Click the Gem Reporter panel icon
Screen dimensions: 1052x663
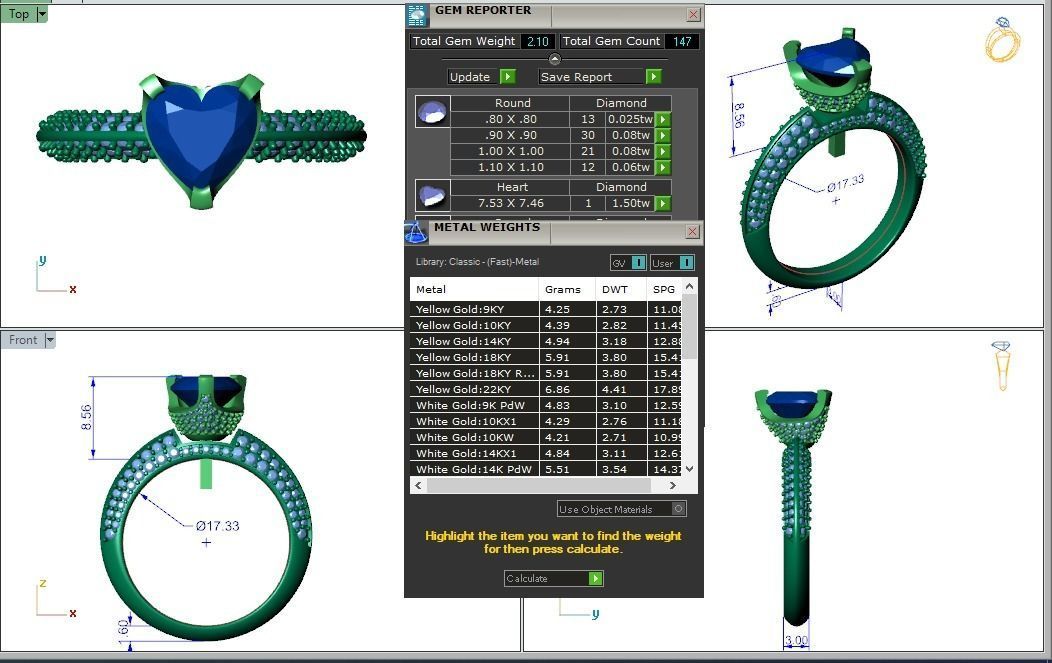click(x=417, y=15)
